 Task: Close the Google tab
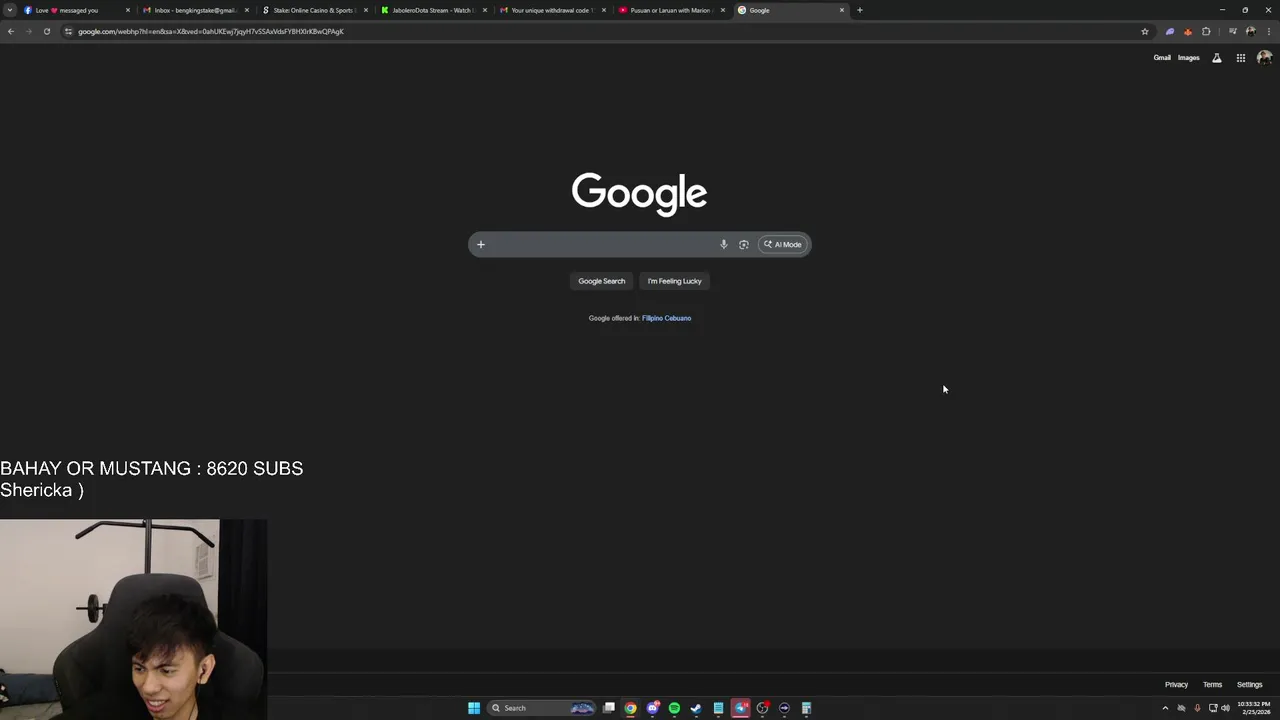click(x=841, y=10)
